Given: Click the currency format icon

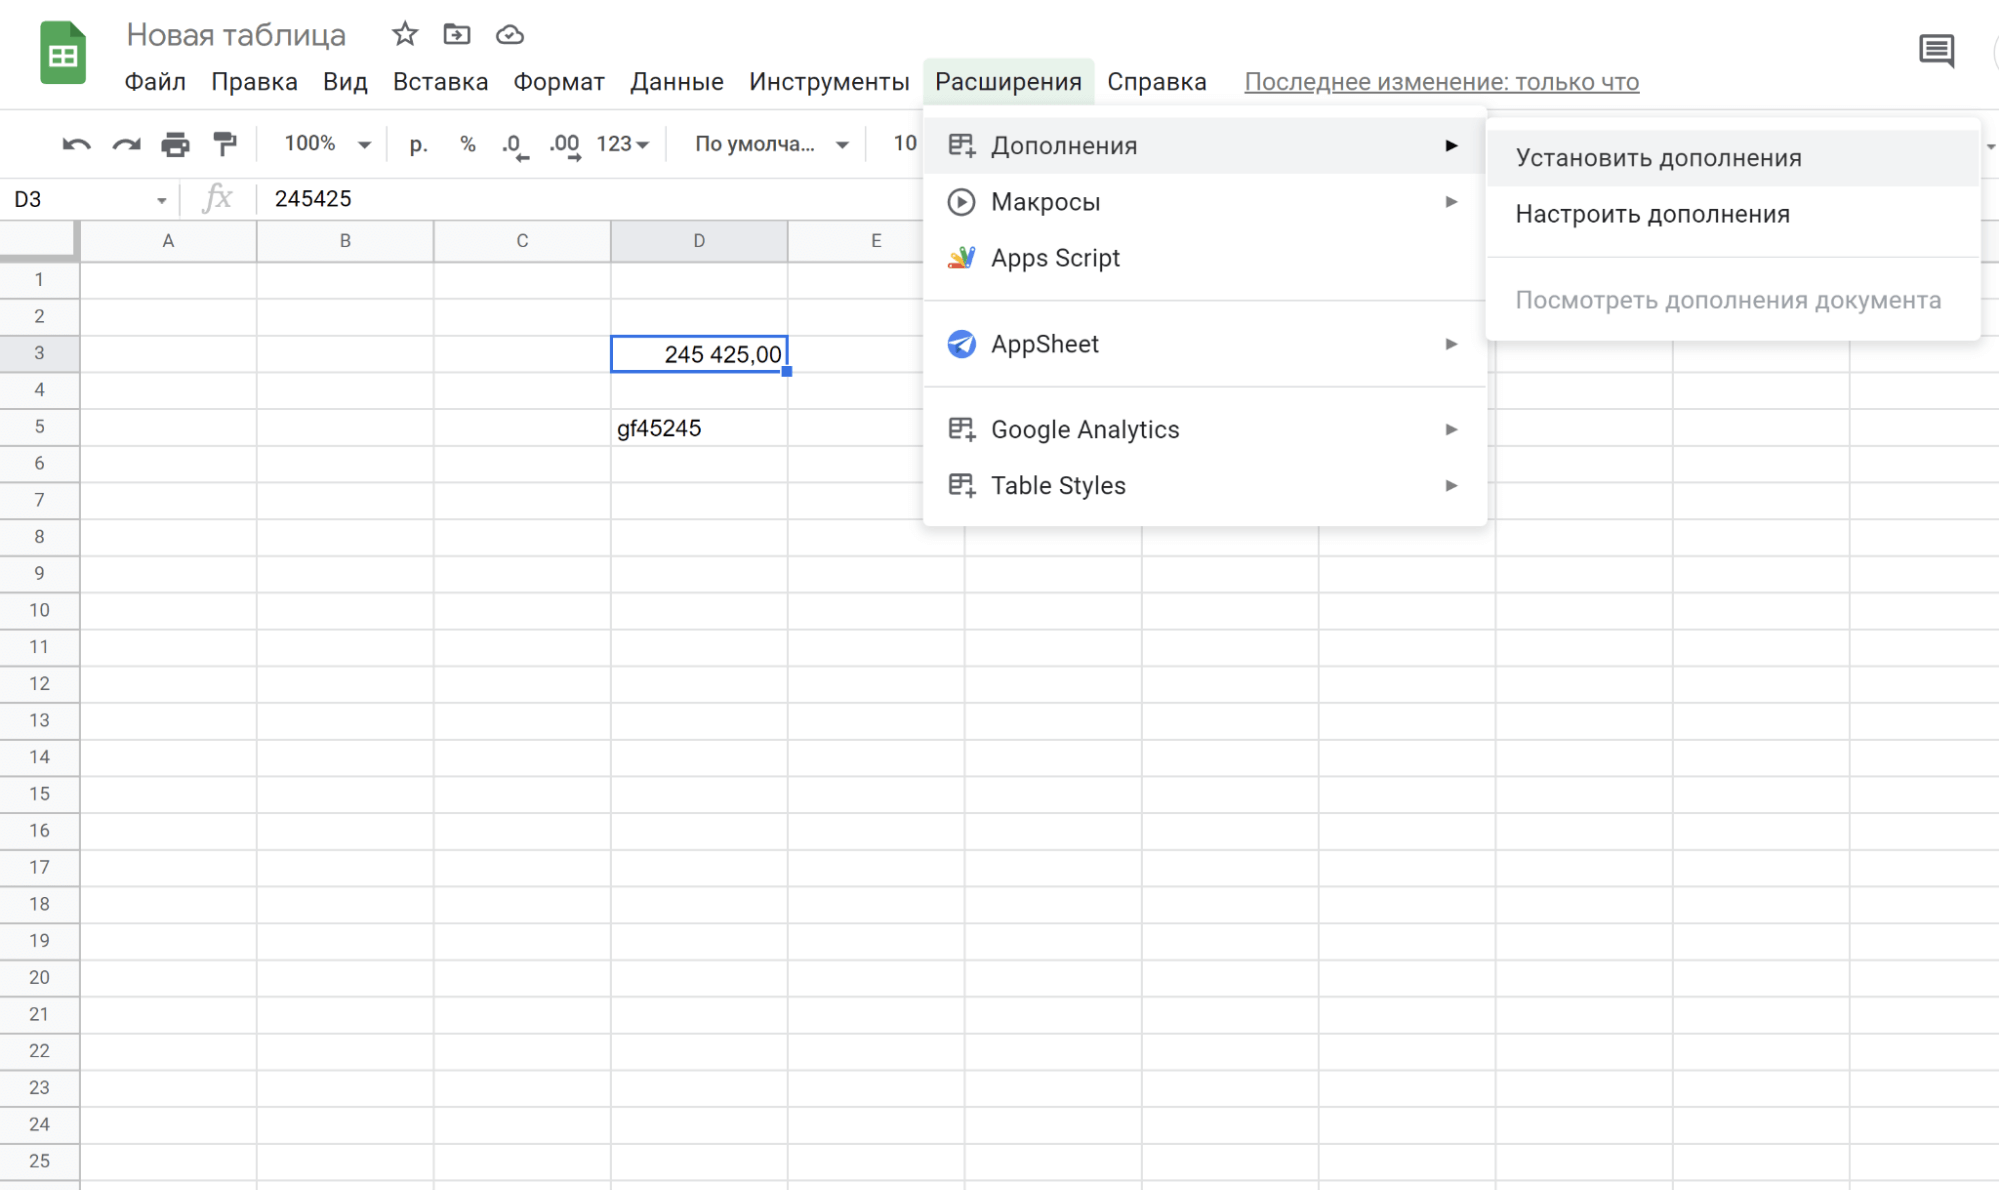Looking at the screenshot, I should 418,144.
